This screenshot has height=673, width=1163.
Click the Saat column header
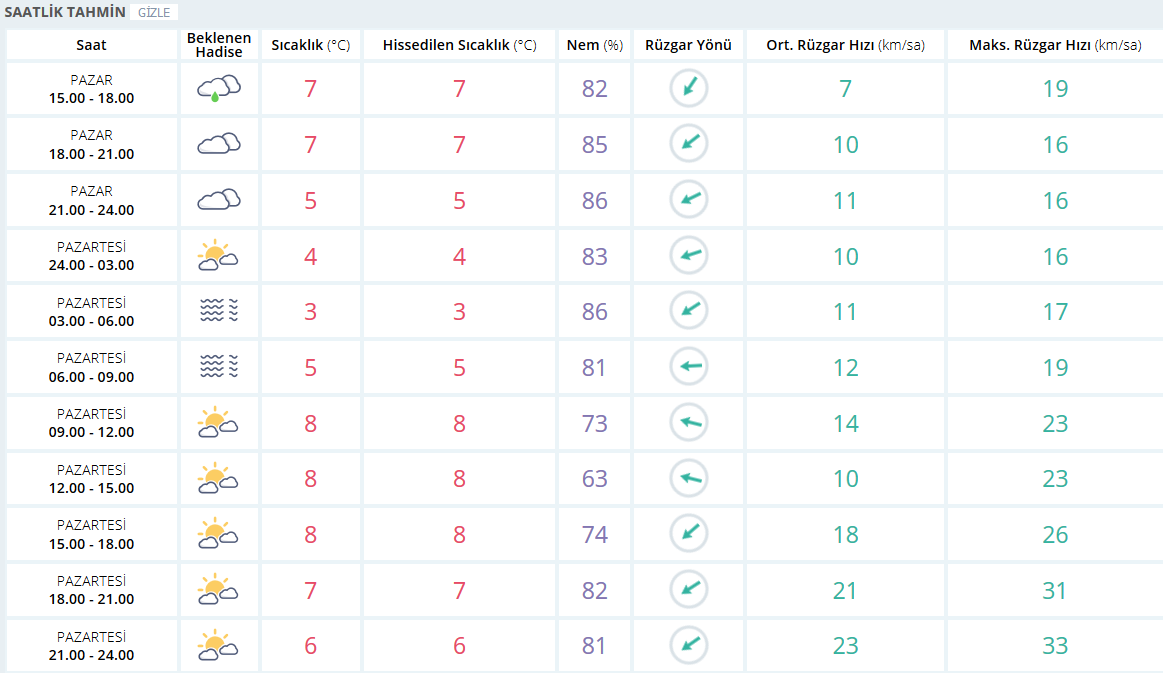91,45
